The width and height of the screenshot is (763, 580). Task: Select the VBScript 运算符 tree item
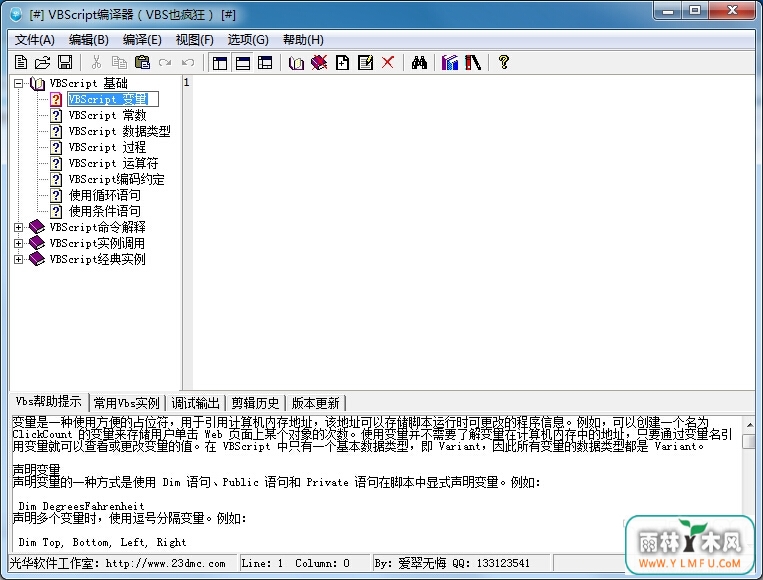click(x=113, y=163)
